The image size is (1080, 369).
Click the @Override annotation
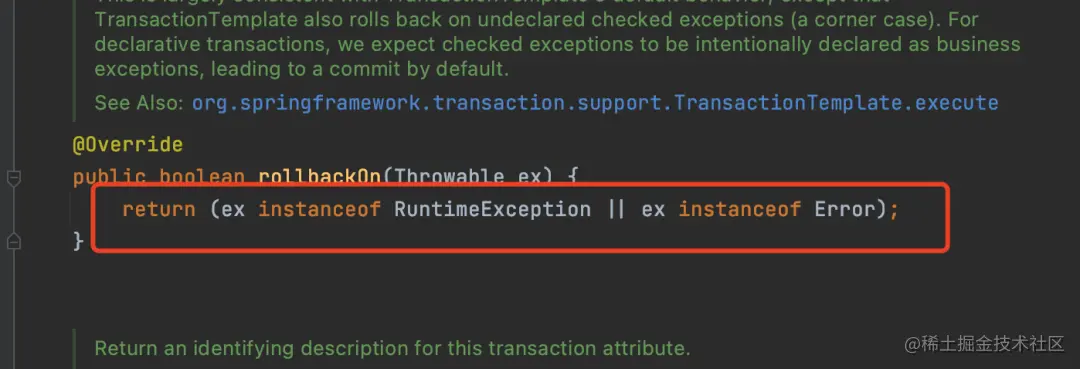point(128,145)
